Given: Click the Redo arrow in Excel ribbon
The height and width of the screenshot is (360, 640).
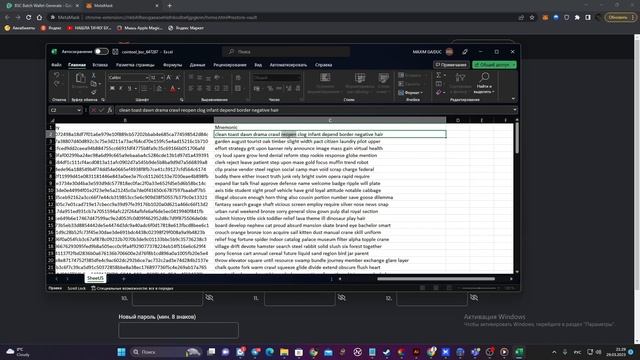Looking at the screenshot, I should point(57,84).
